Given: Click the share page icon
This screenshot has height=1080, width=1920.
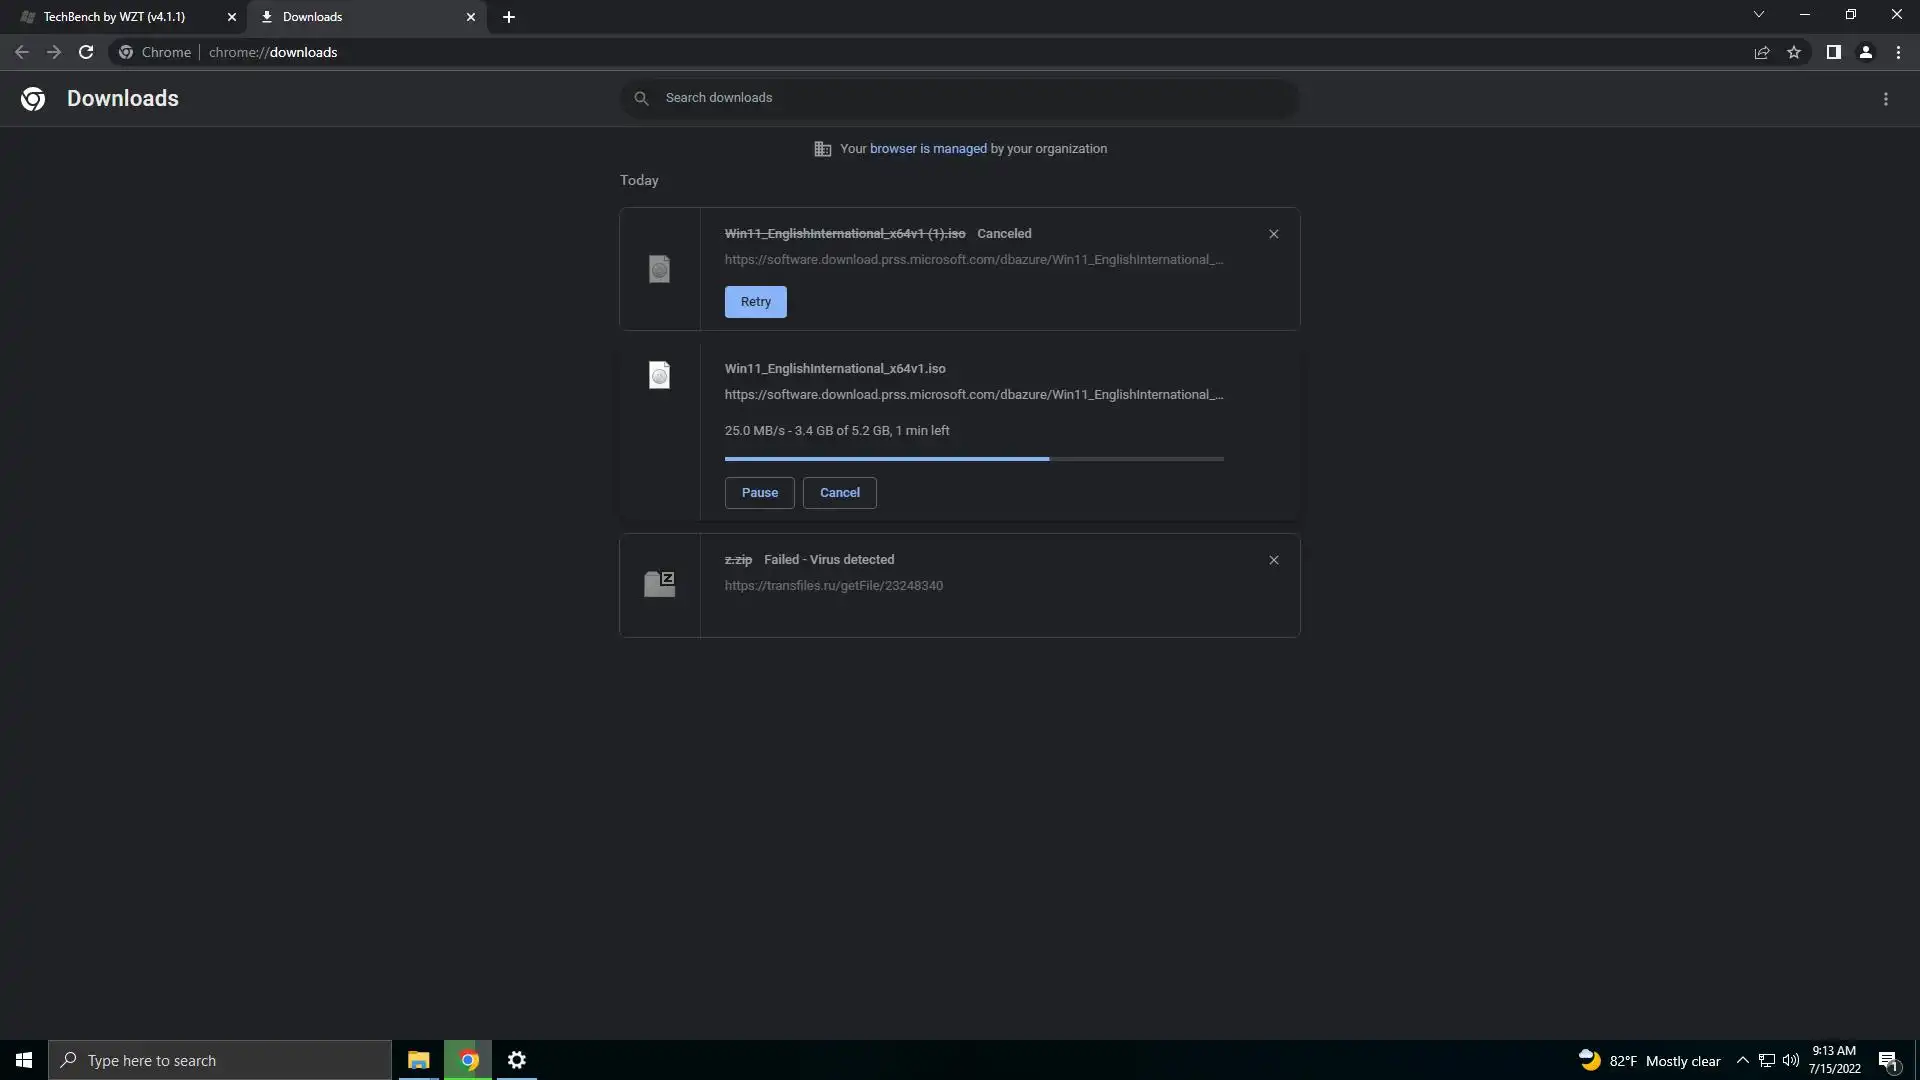Looking at the screenshot, I should 1762,53.
